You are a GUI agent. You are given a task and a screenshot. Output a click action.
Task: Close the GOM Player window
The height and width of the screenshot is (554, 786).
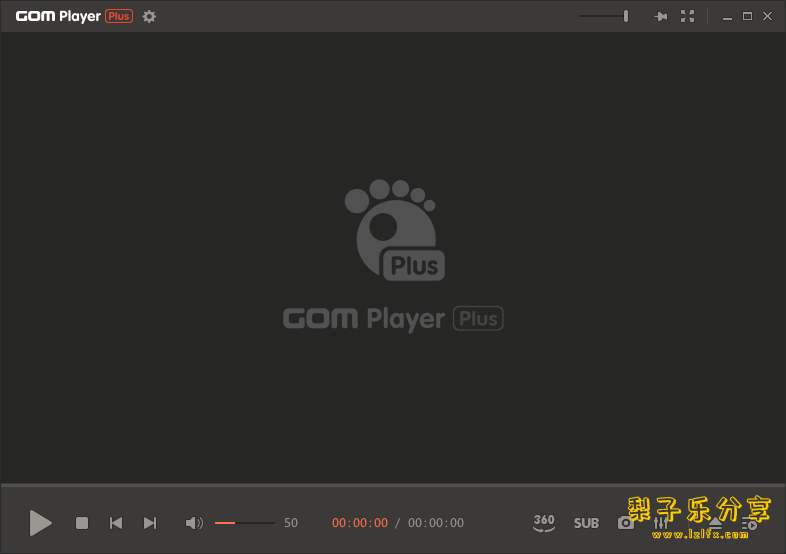tap(767, 16)
